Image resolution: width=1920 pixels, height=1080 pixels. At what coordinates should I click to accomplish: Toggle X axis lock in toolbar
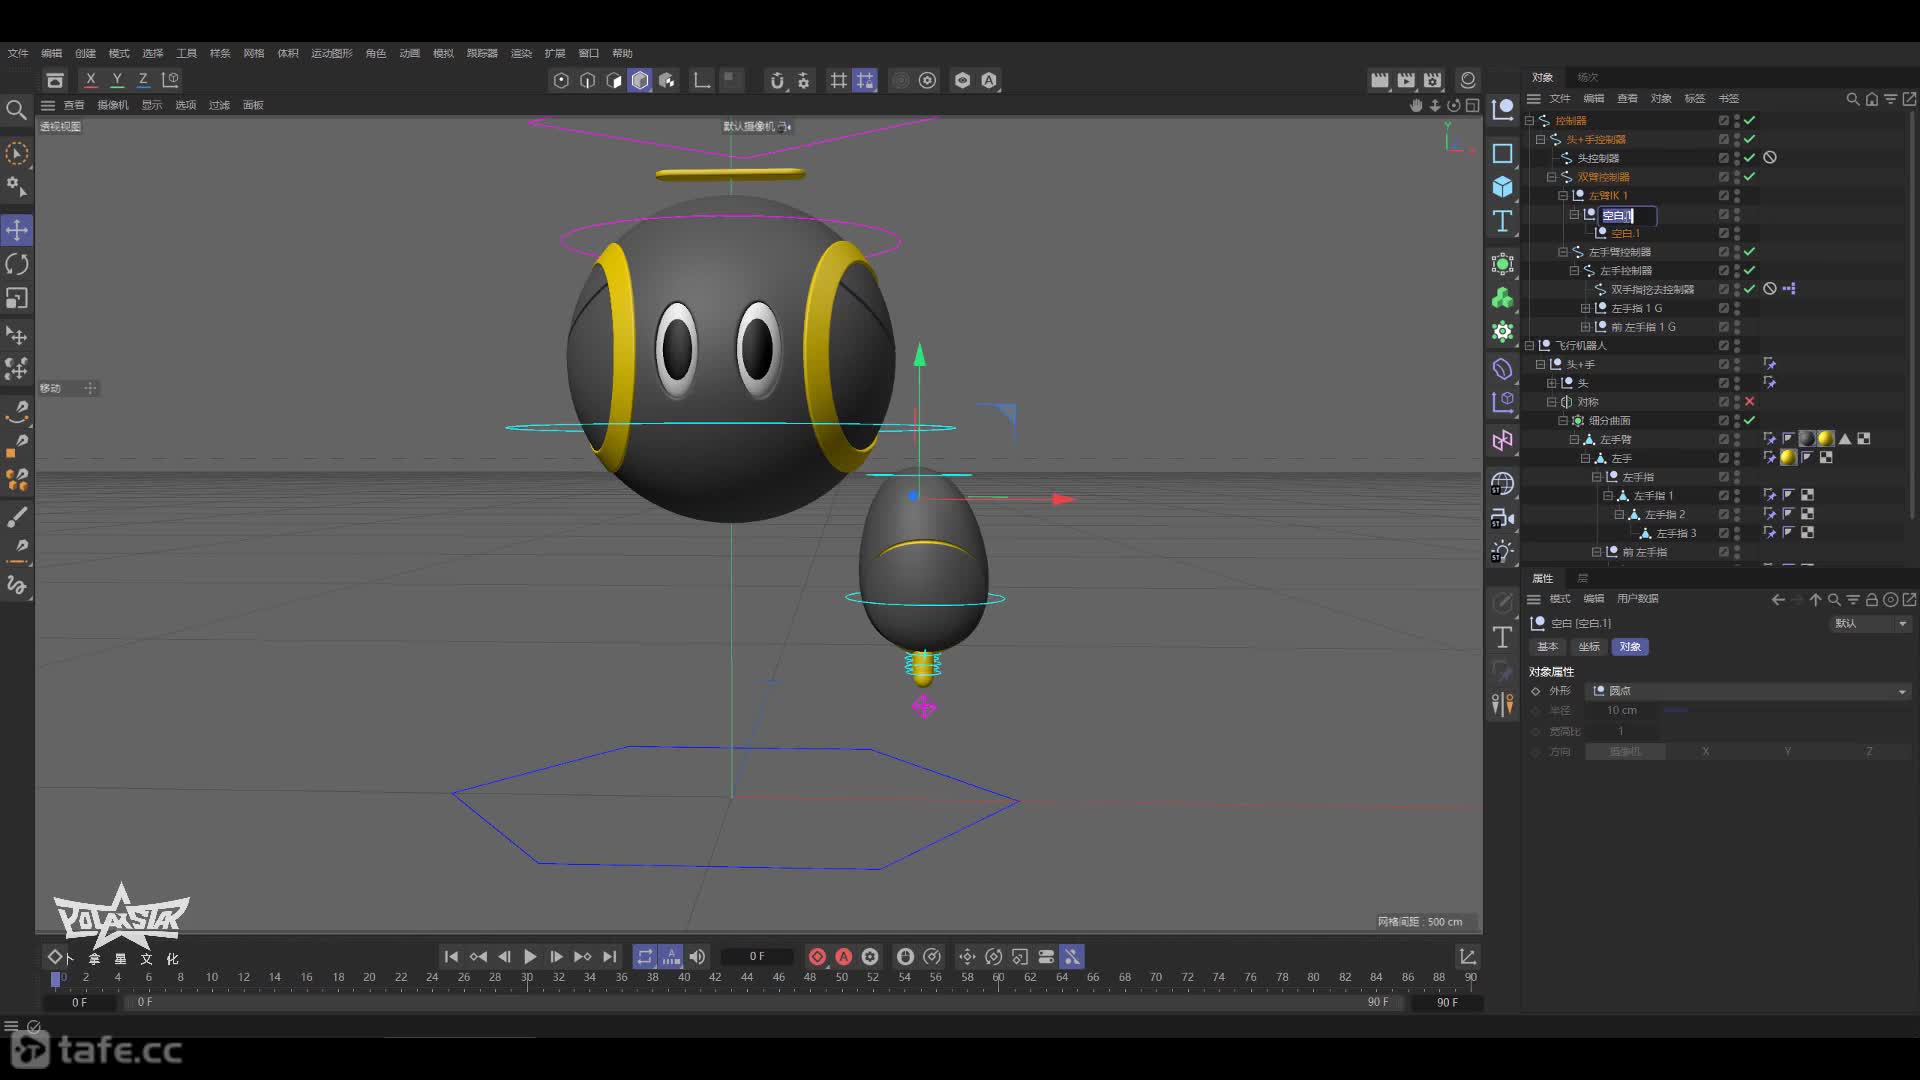coord(91,80)
